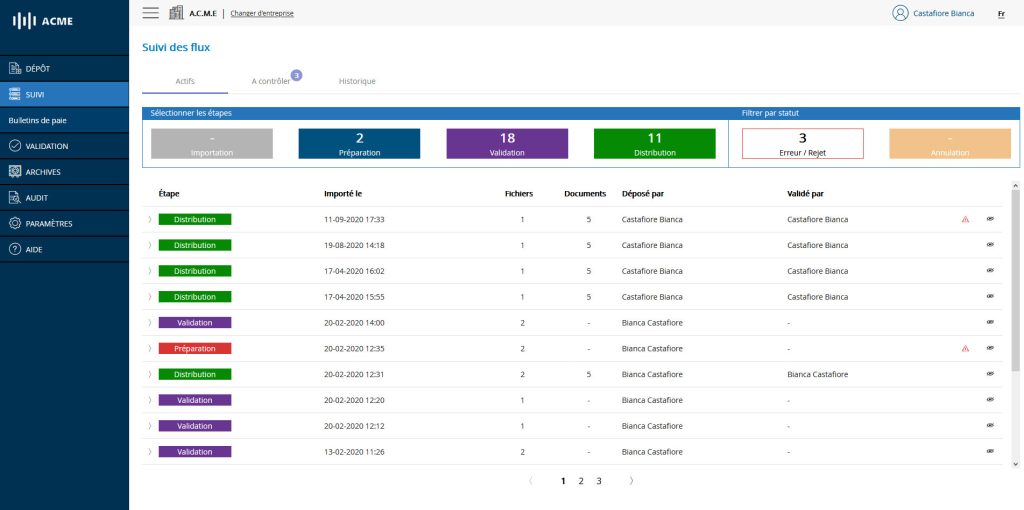This screenshot has height=510, width=1024.
Task: Select the green Distribution filter tile showing 11
Action: 655,144
